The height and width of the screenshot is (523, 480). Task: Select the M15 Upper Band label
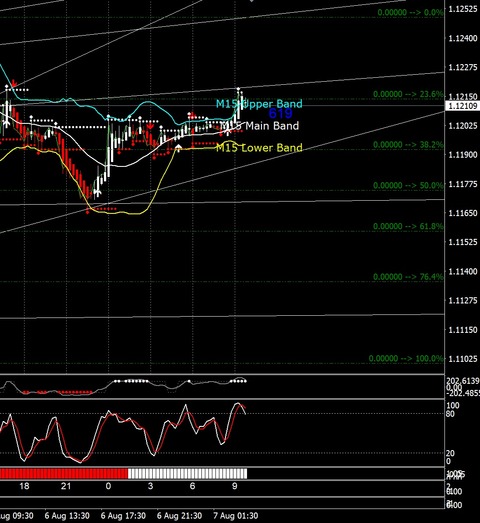click(259, 104)
